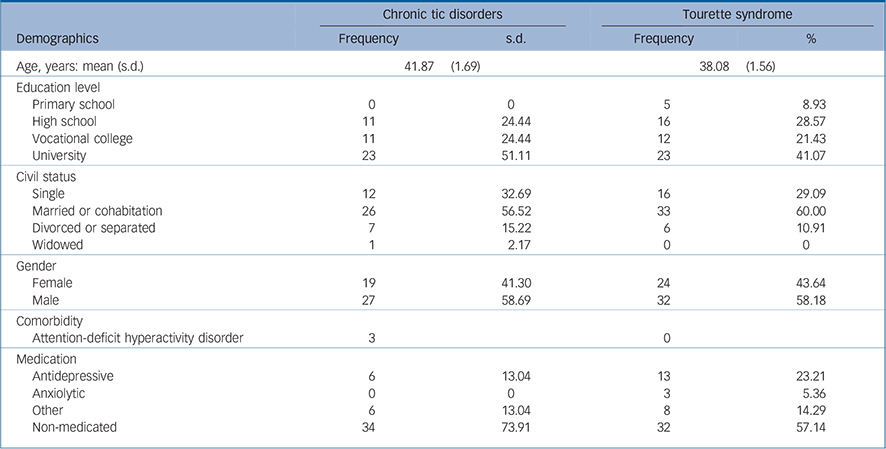Click the 32.69 value in Single row

[x=515, y=194]
